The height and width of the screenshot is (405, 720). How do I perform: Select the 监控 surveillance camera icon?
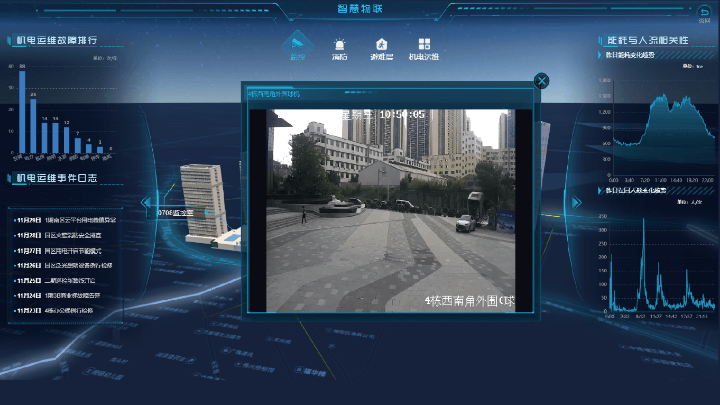[296, 46]
